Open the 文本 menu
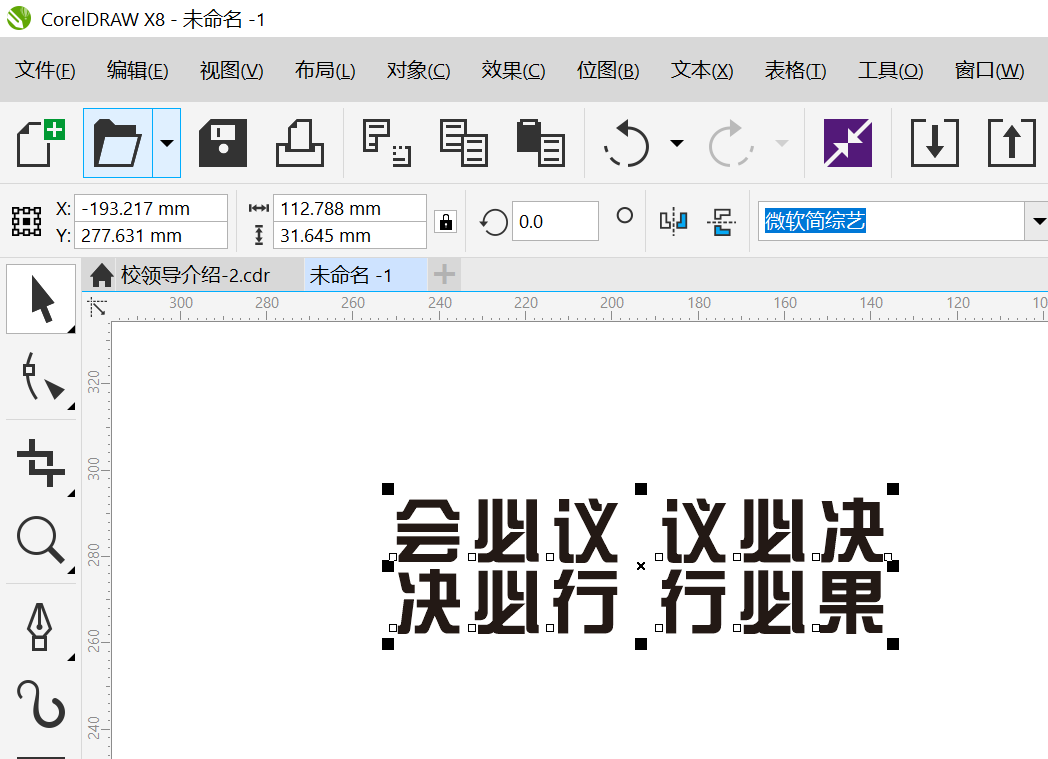The height and width of the screenshot is (759, 1048). click(700, 70)
